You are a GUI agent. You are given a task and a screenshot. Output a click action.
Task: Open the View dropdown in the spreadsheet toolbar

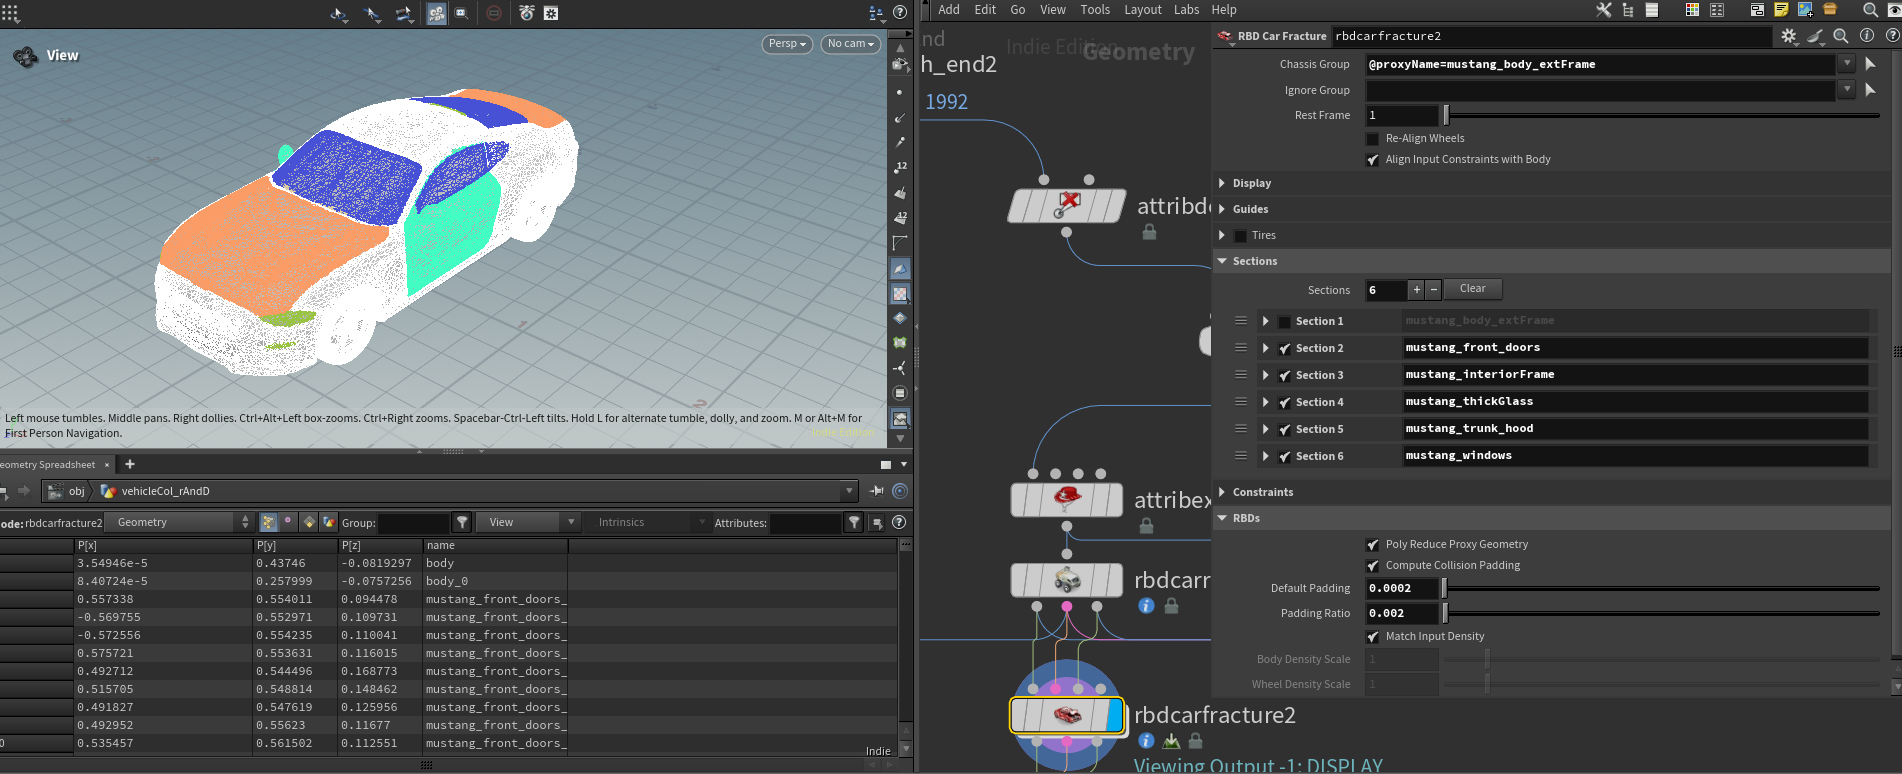[529, 522]
